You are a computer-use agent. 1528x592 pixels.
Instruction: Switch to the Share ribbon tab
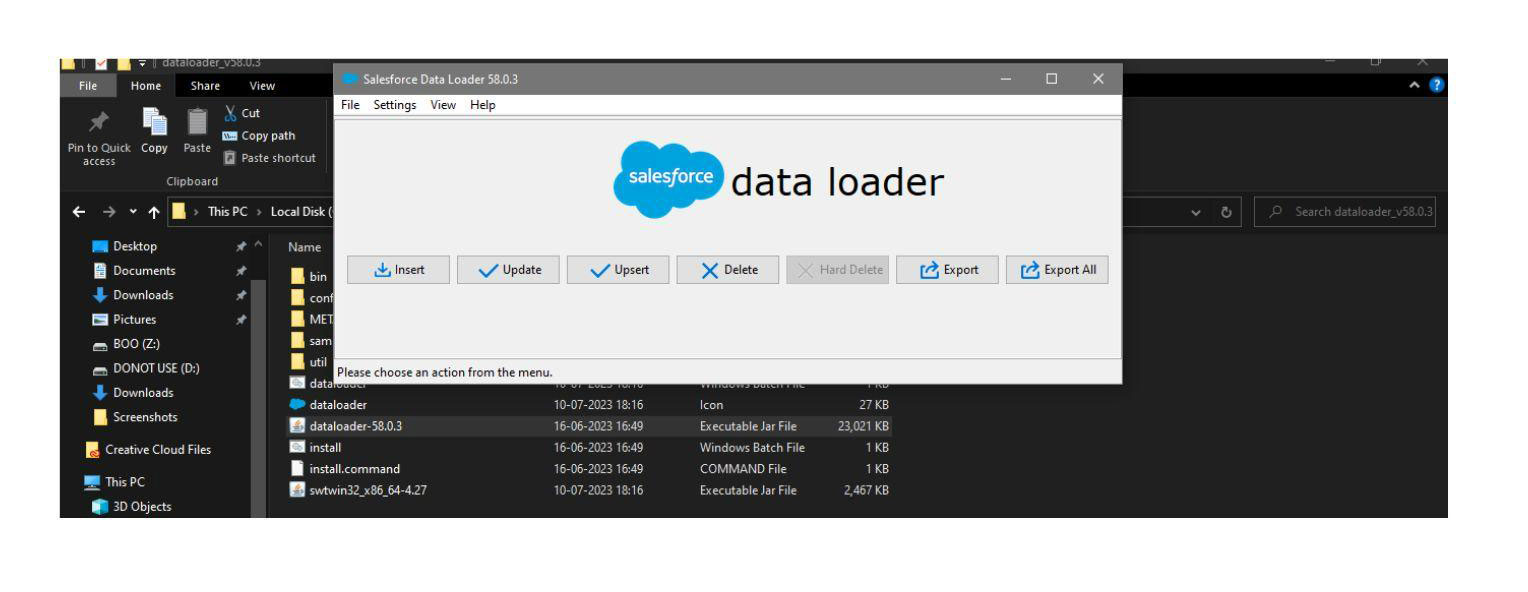coord(203,86)
